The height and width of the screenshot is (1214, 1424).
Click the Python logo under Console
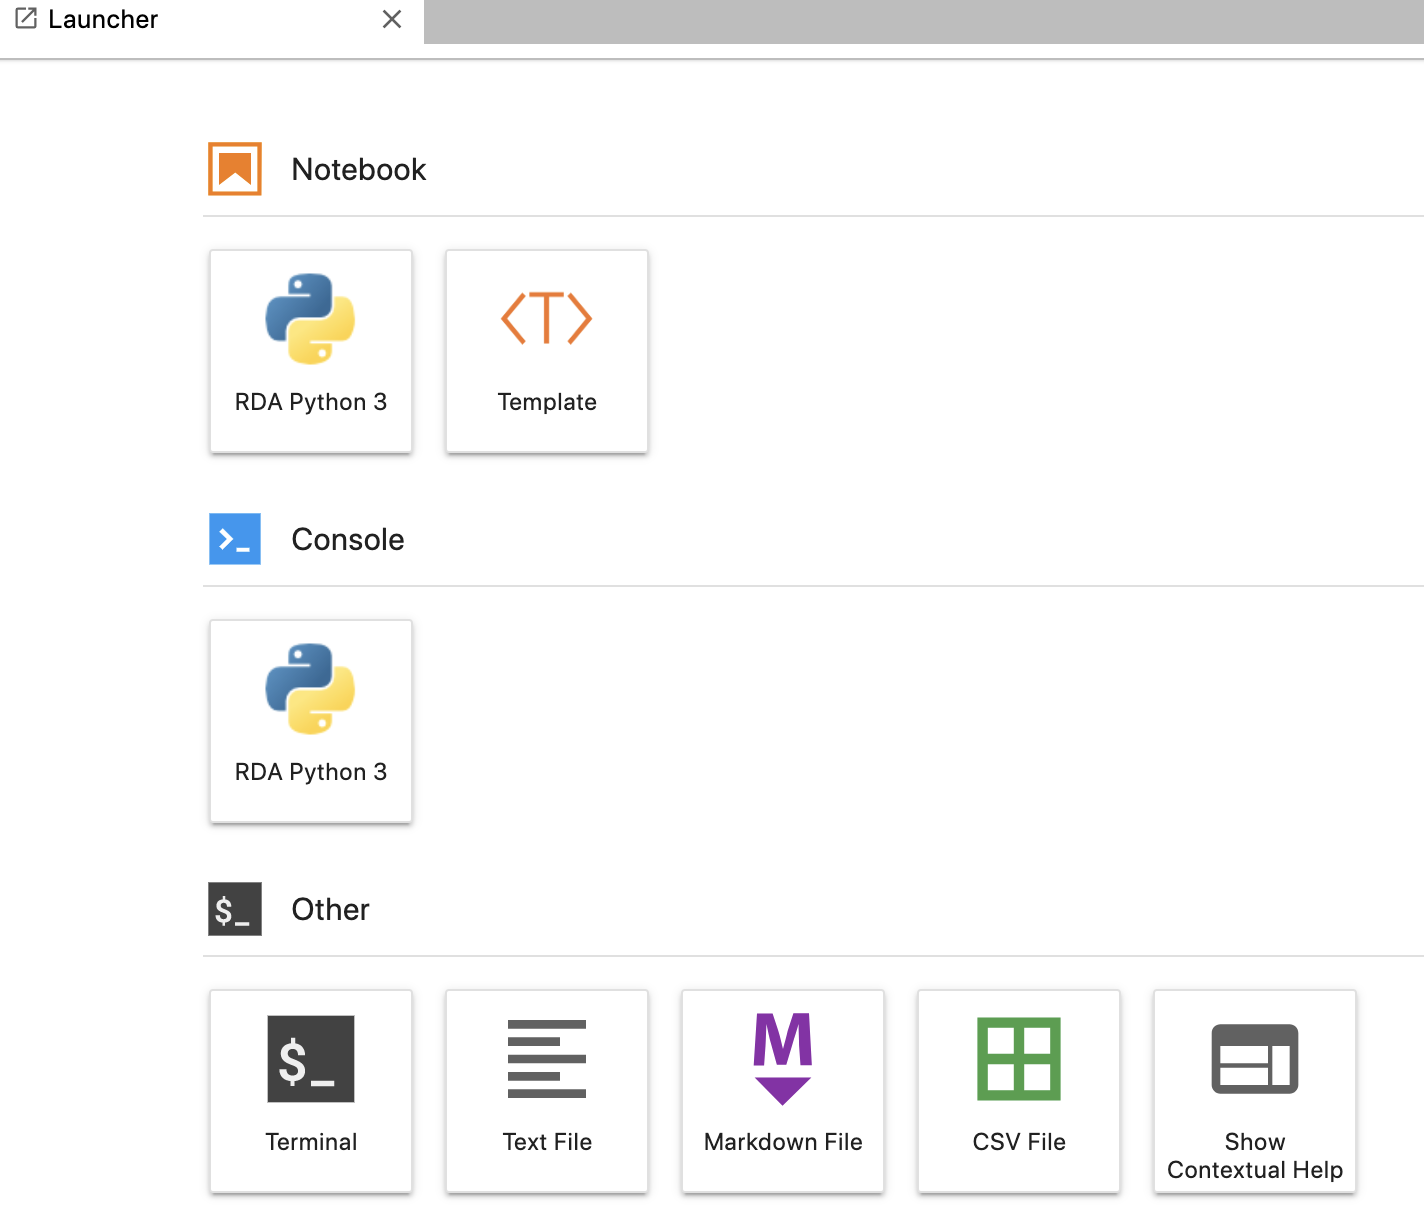tap(310, 687)
